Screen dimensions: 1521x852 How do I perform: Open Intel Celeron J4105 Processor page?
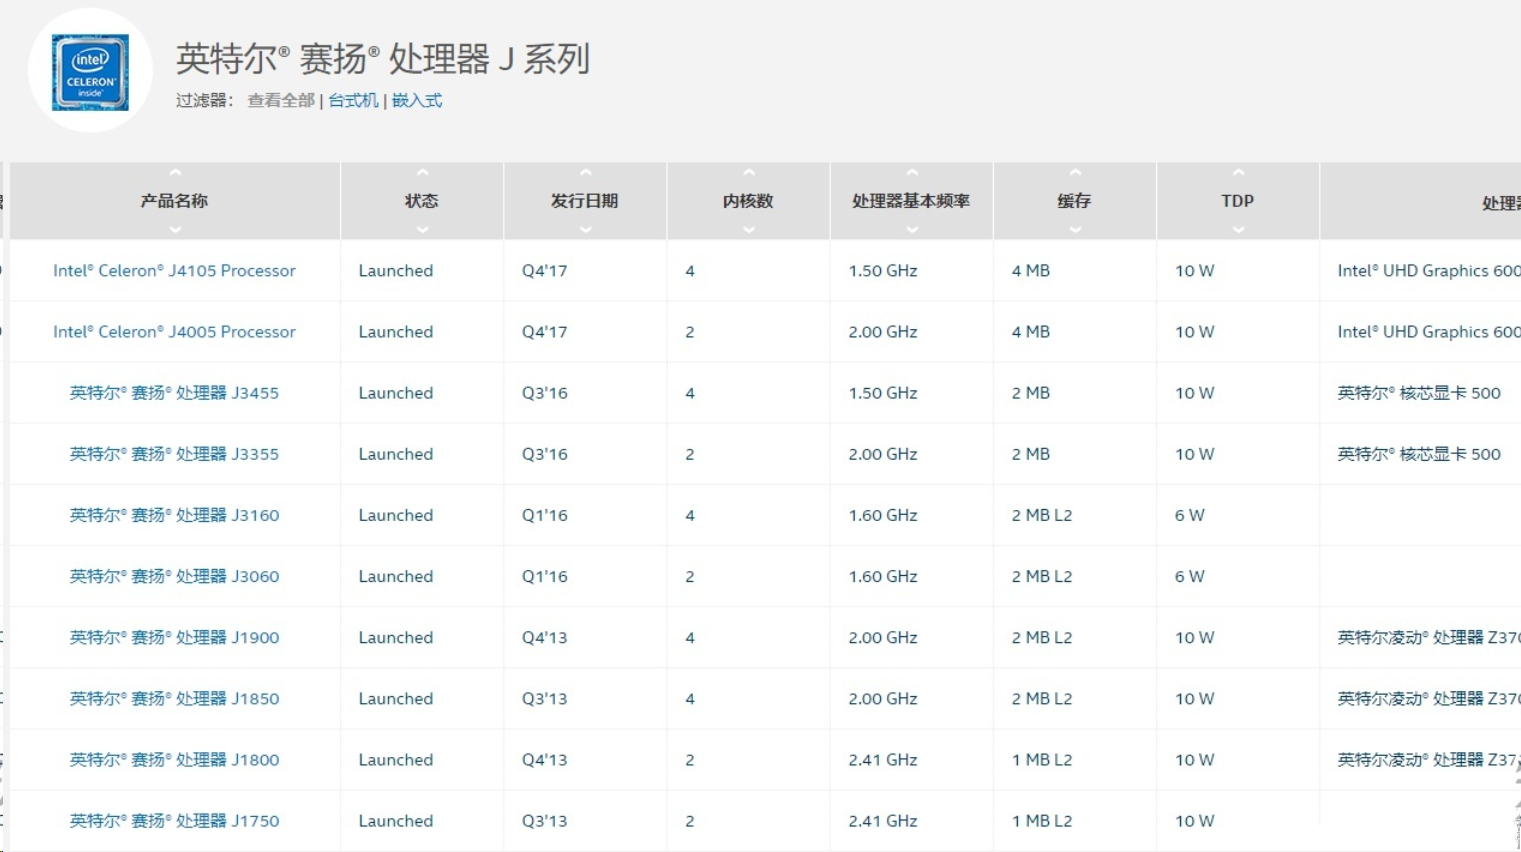tap(174, 271)
